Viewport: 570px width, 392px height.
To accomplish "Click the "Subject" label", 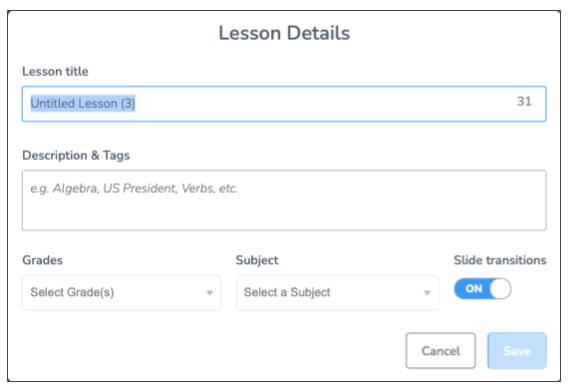I will click(x=257, y=260).
